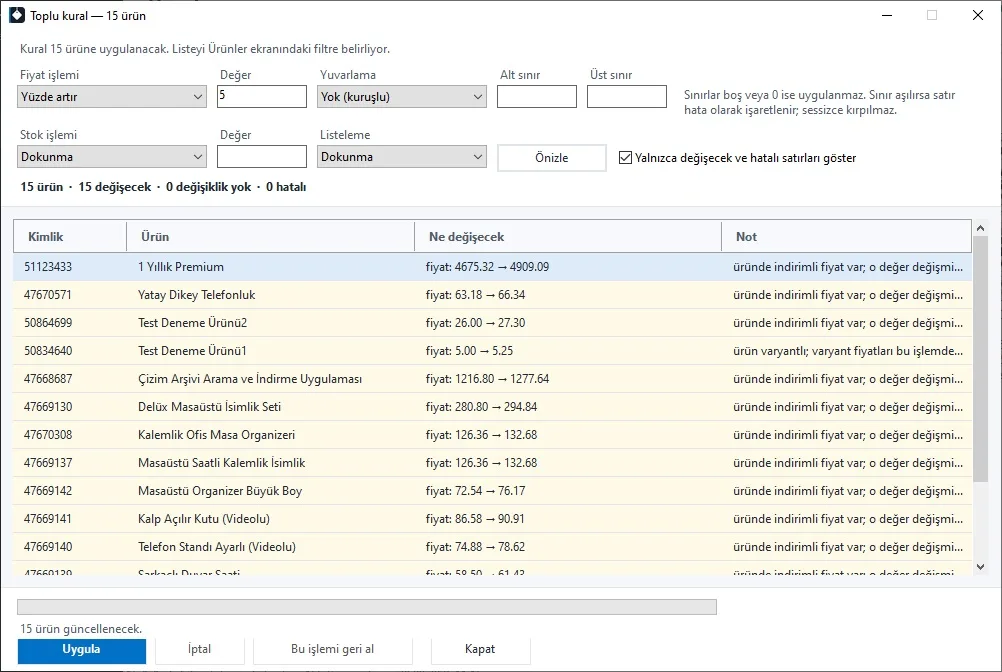This screenshot has width=1002, height=672.
Task: Select the '1 Yıllık Premium' row
Action: pos(493,267)
